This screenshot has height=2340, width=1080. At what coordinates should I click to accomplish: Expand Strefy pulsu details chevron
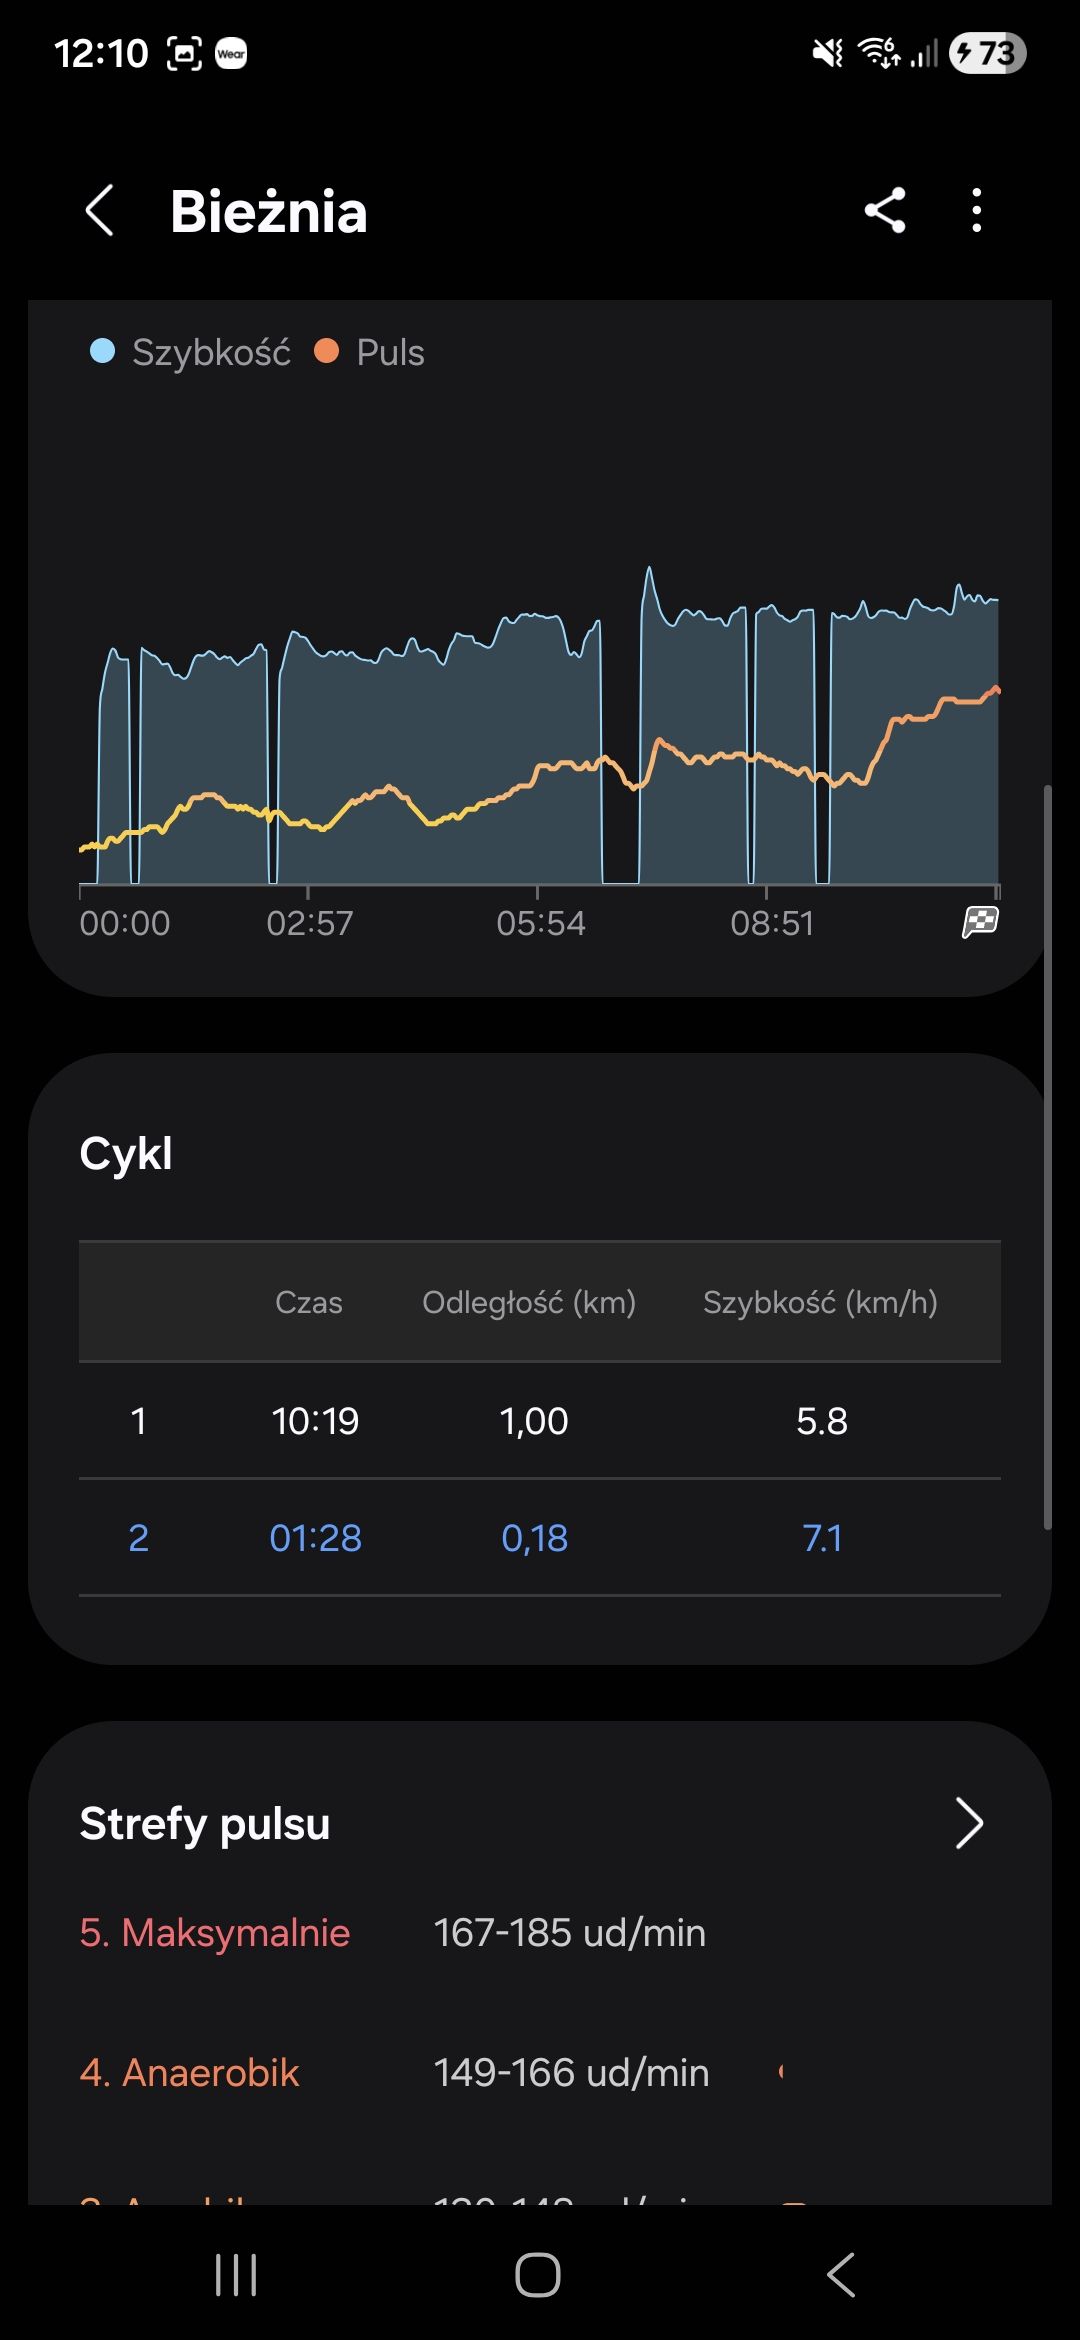point(968,1823)
